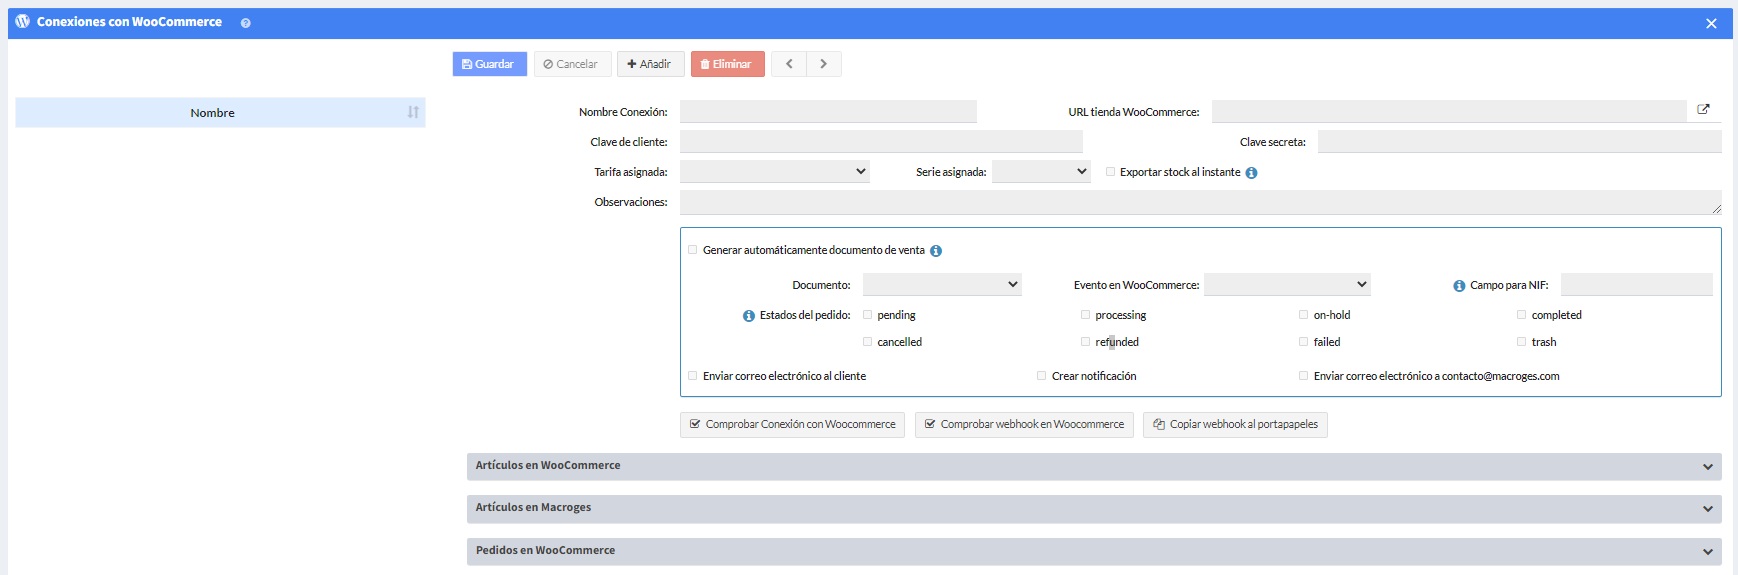The height and width of the screenshot is (575, 1738).
Task: Go to next record arrow
Action: coord(824,64)
